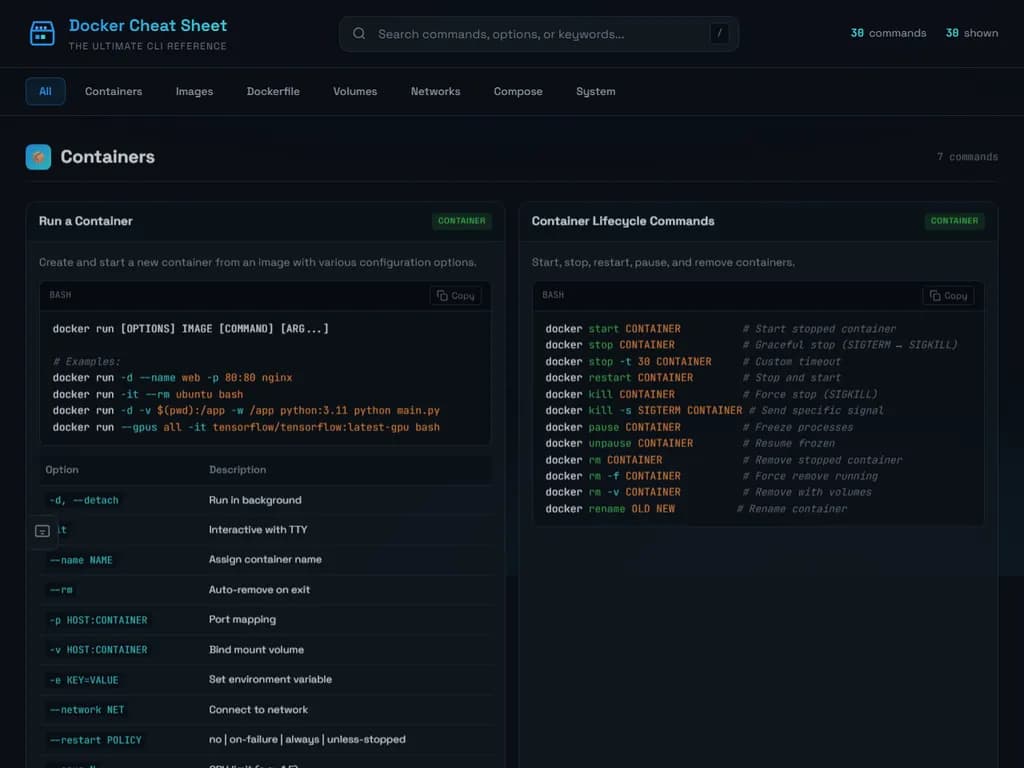Click the slash shortcut badge in the search bar
This screenshot has height=768, width=1024.
(x=719, y=33)
